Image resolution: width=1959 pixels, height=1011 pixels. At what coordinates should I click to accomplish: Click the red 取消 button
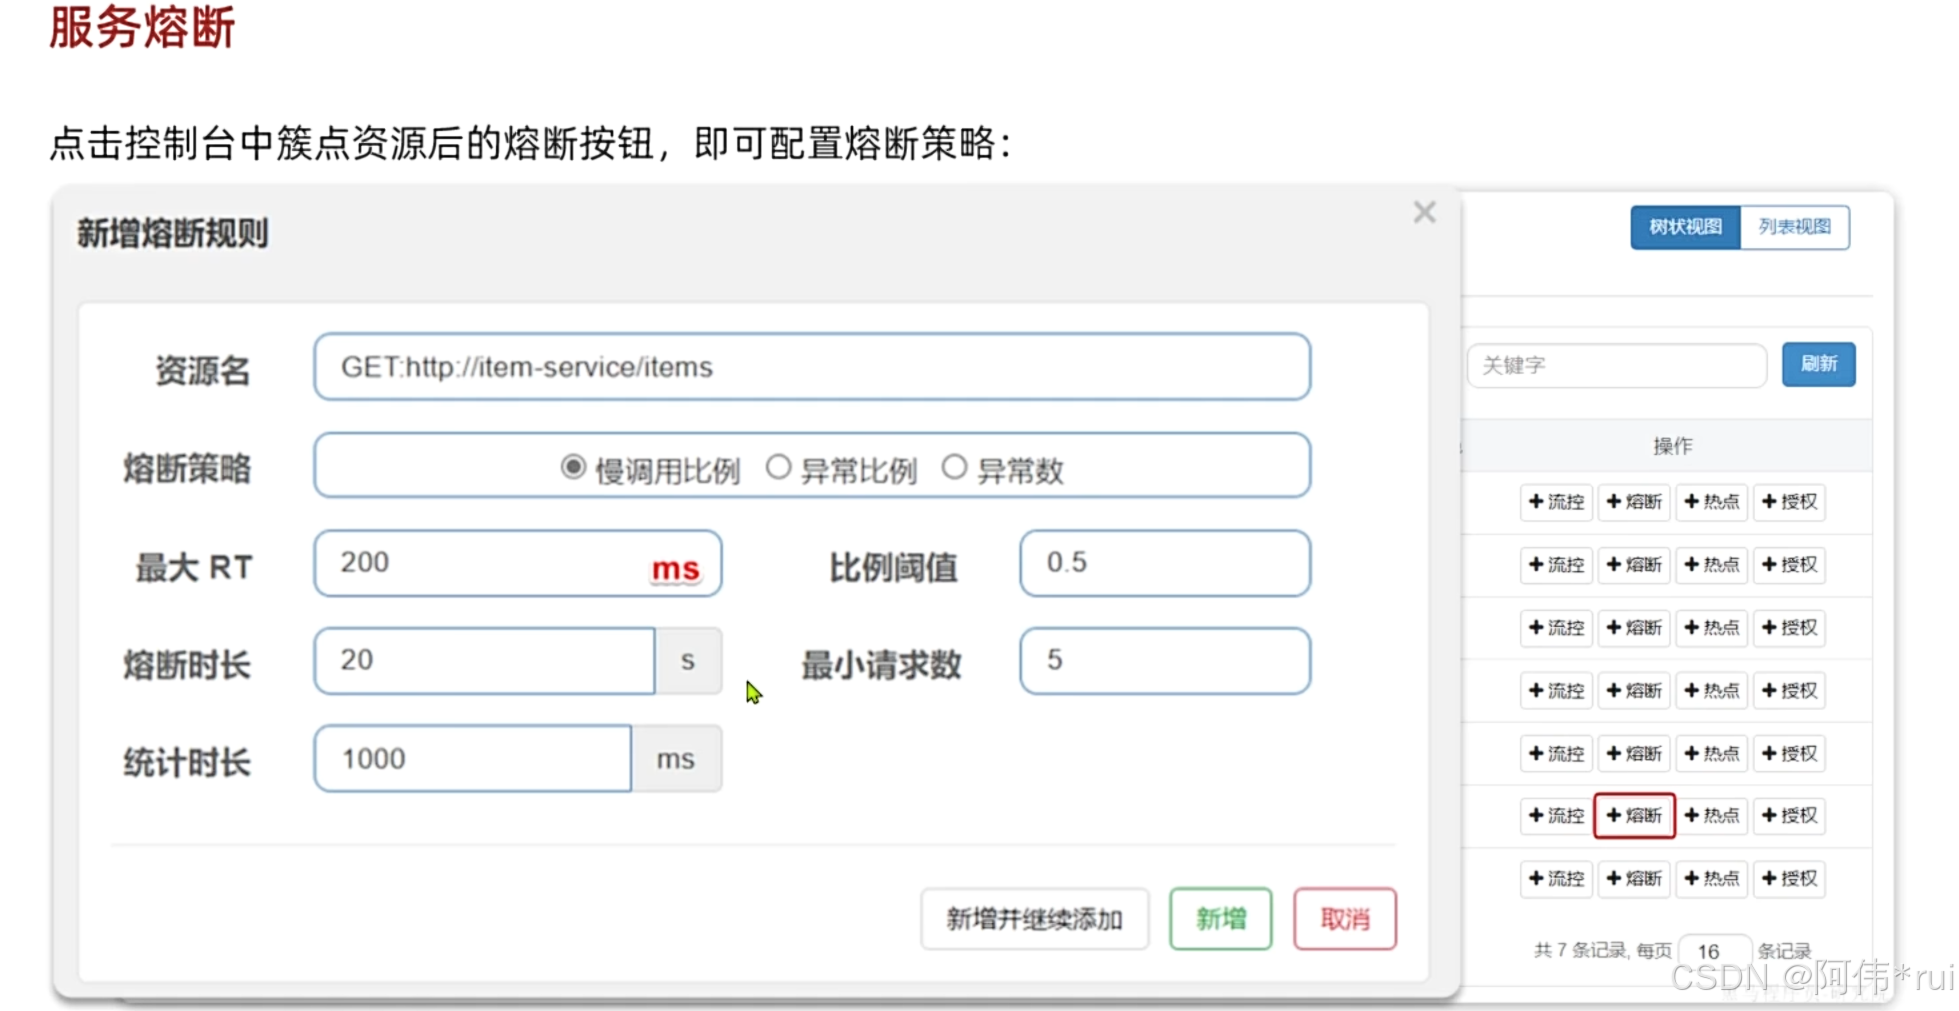[x=1345, y=919]
